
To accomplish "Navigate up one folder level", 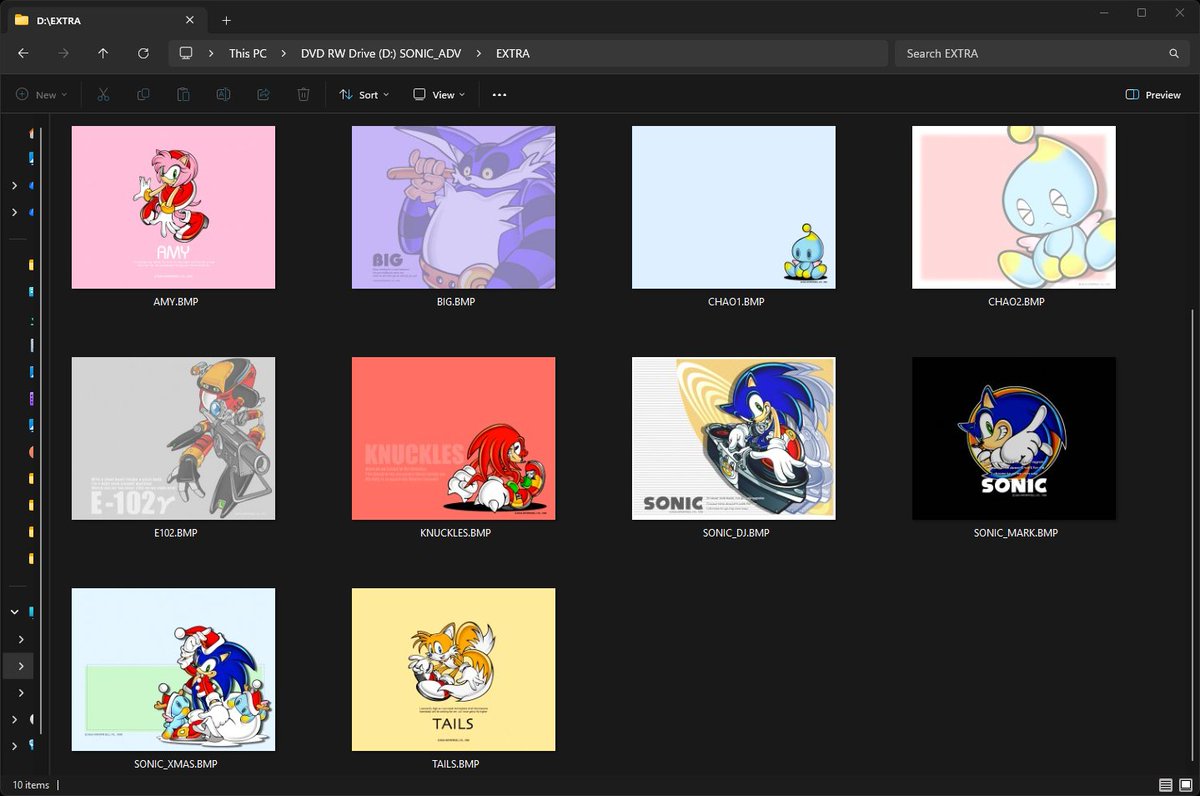I will pos(103,53).
